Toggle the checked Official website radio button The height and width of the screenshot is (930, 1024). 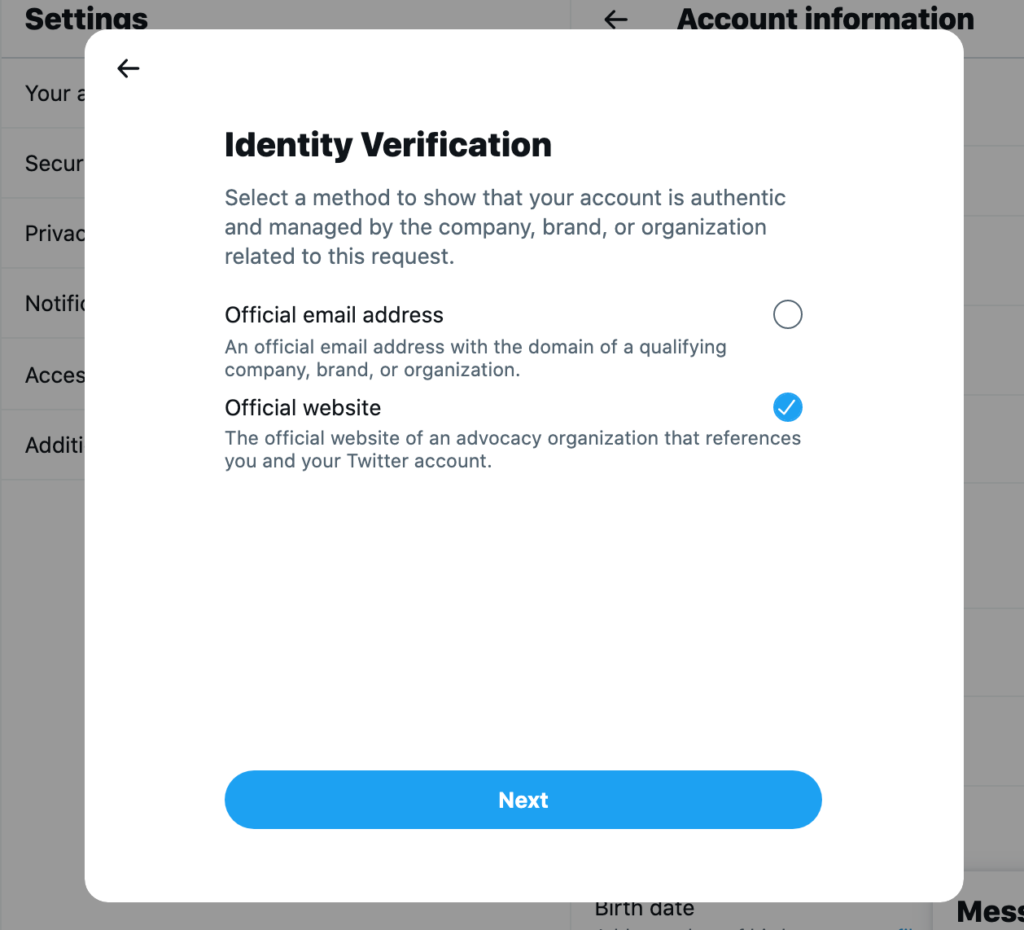[788, 407]
